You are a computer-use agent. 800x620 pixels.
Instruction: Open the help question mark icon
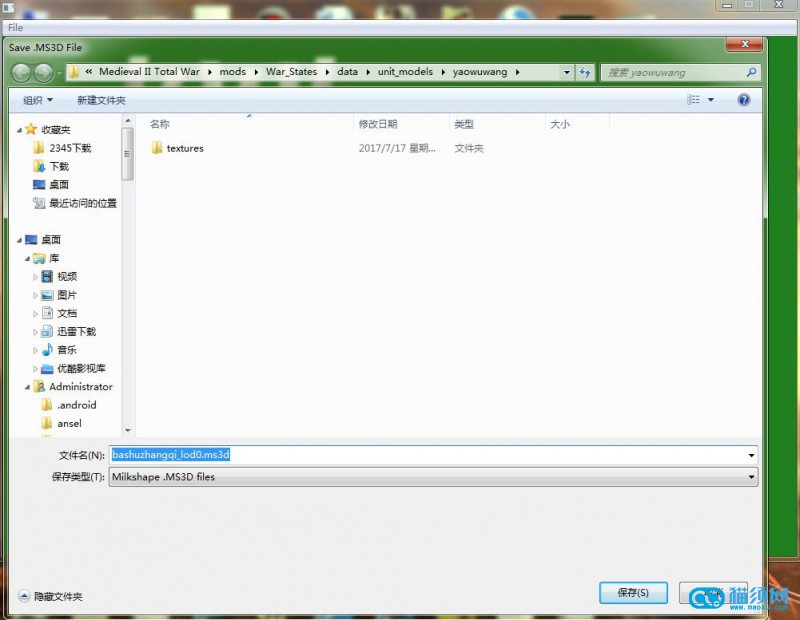743,100
